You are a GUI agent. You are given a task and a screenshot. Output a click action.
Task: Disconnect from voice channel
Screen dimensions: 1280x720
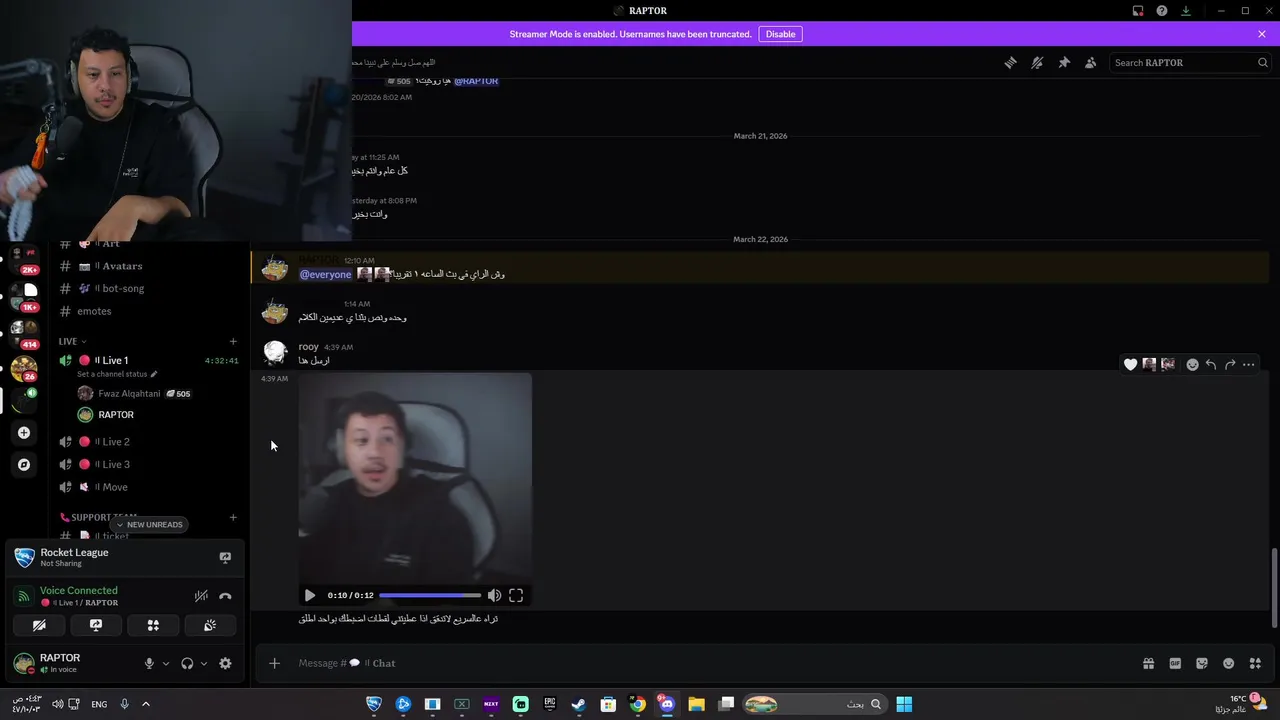225,596
